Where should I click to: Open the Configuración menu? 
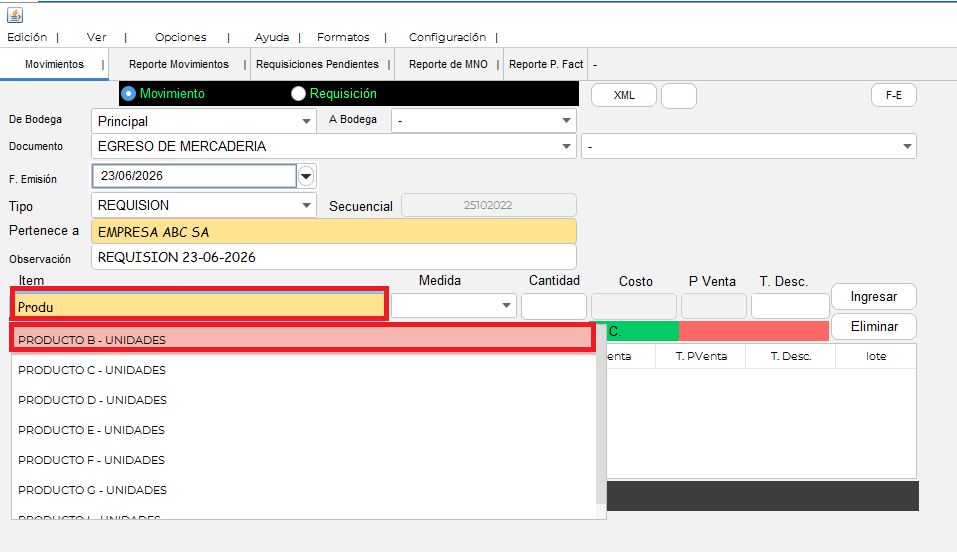click(447, 37)
